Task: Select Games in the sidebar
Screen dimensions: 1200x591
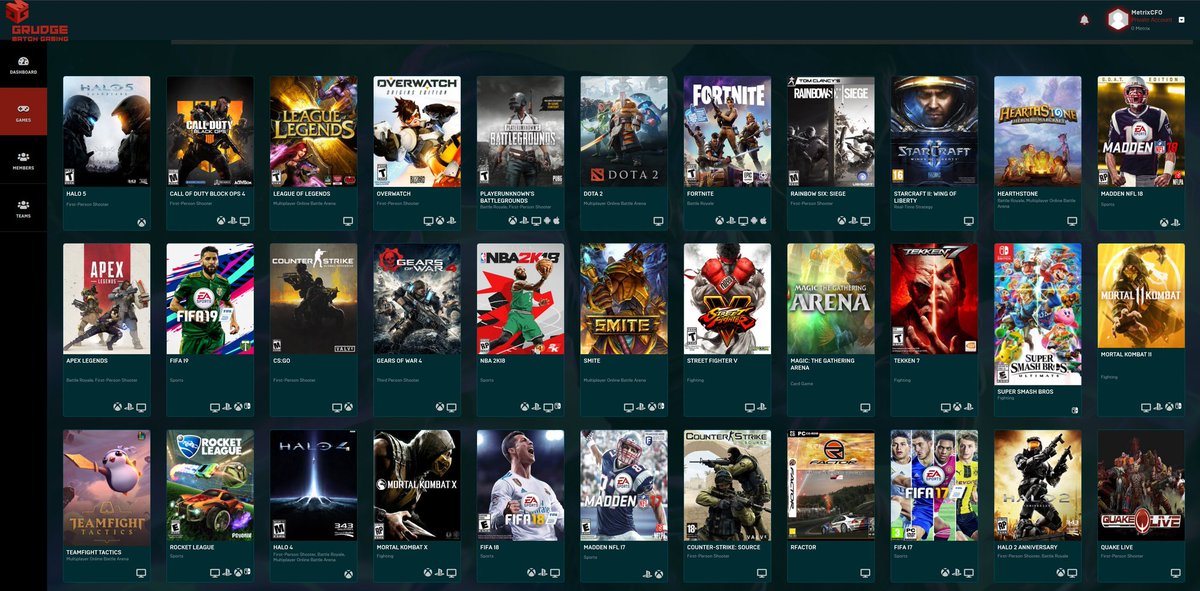Action: 23,112
